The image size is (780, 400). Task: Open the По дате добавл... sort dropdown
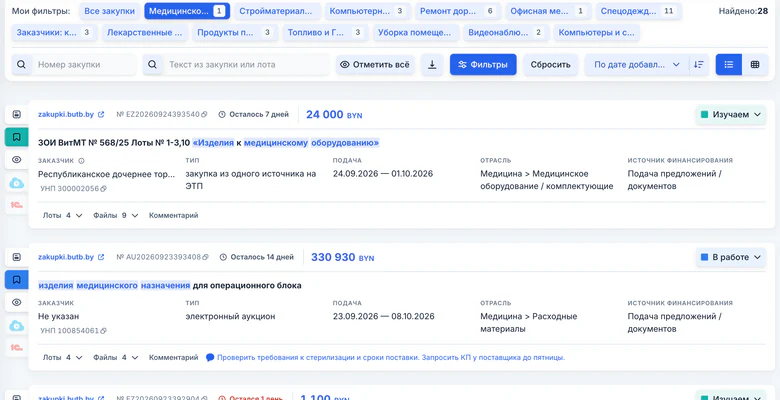point(637,65)
